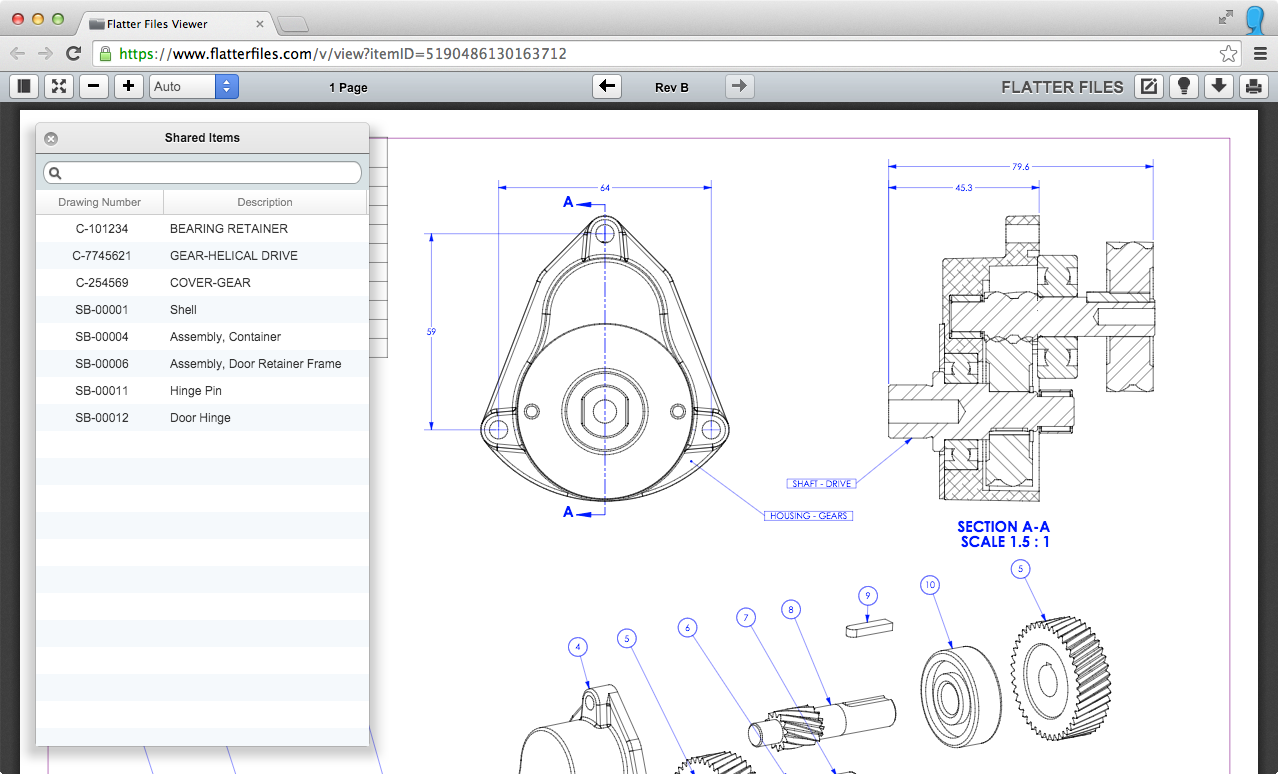Screen dimensions: 1278x774
Task: Click browser forward arrow
Action: tap(45, 54)
